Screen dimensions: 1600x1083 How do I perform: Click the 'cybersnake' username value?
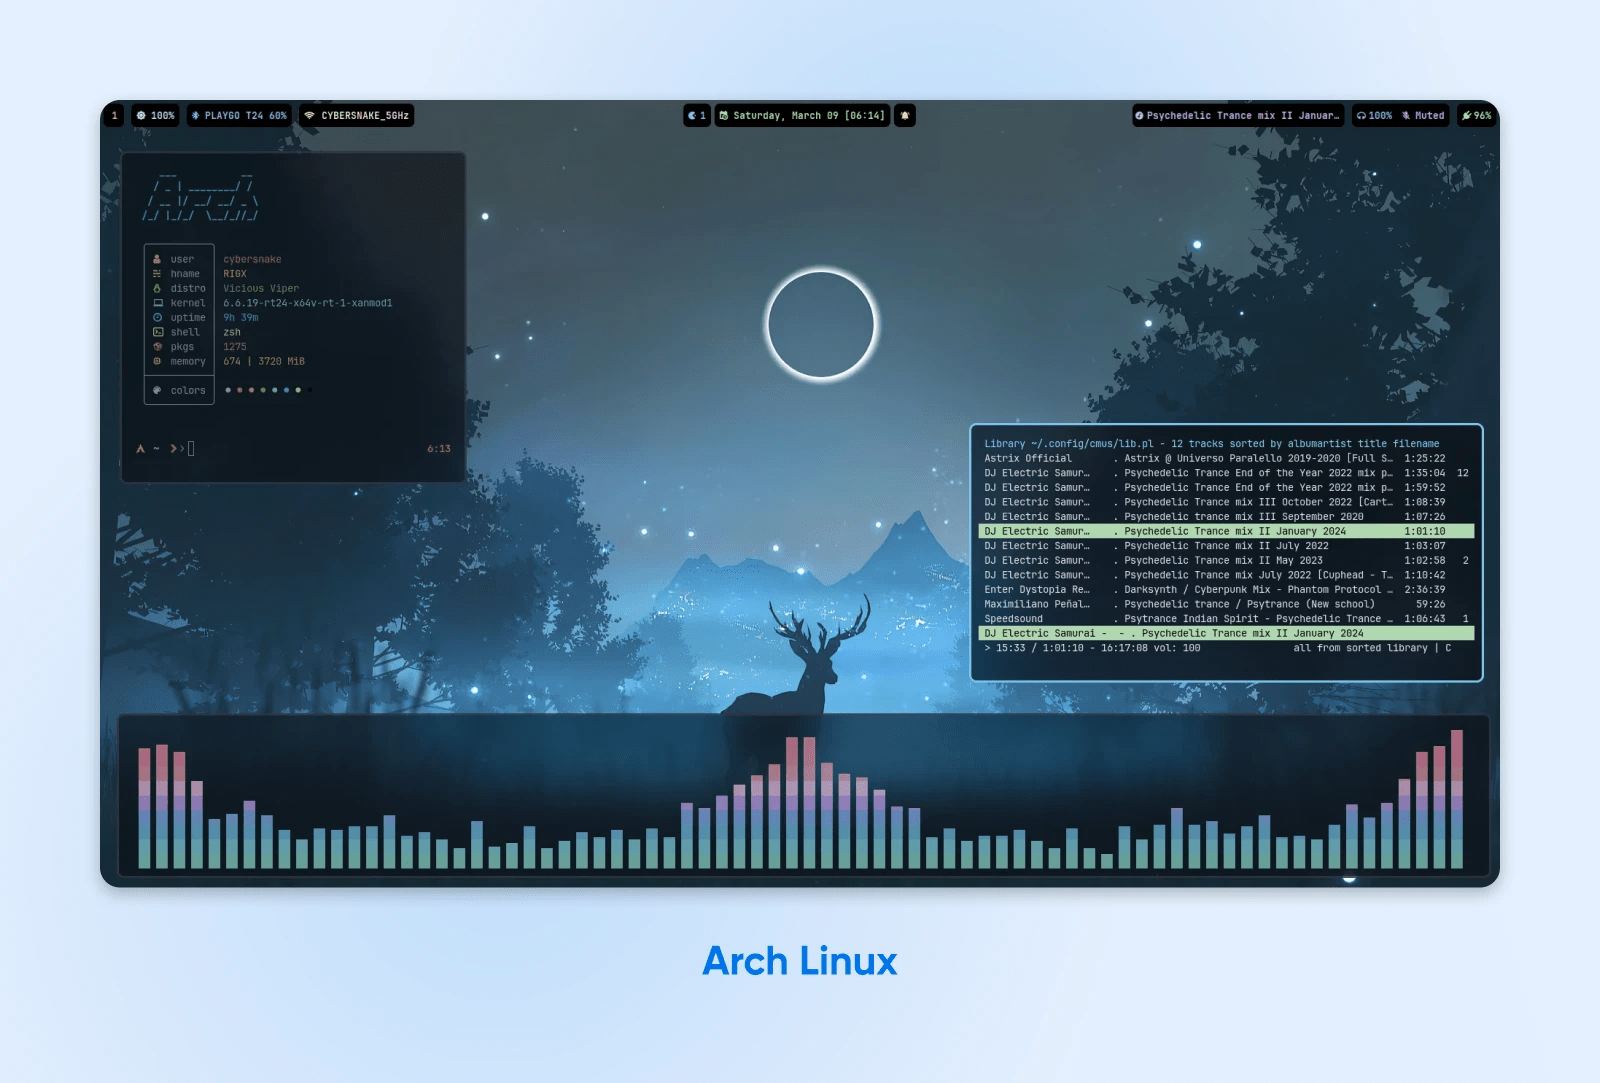click(x=252, y=259)
